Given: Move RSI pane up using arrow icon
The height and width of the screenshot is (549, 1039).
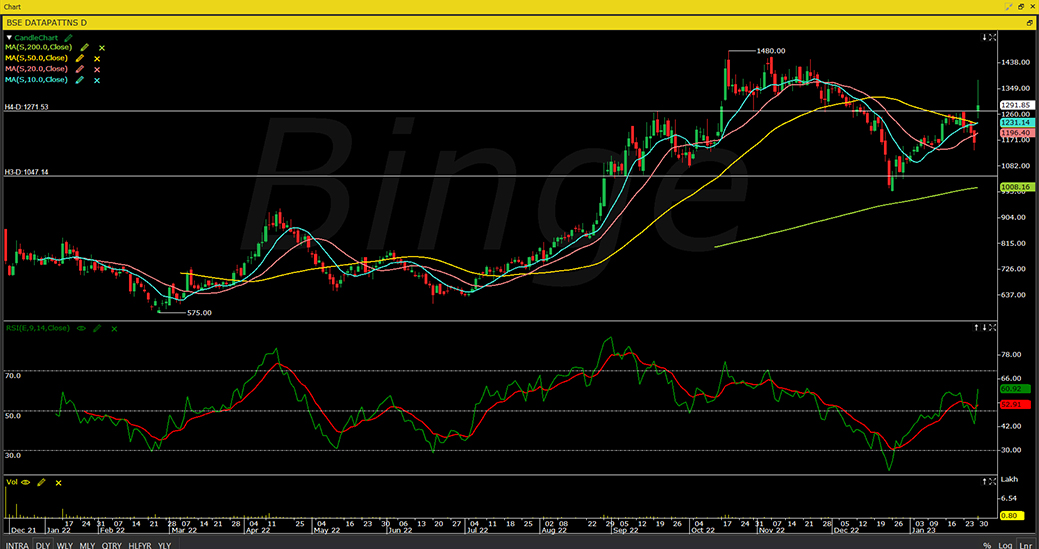Looking at the screenshot, I should [977, 327].
